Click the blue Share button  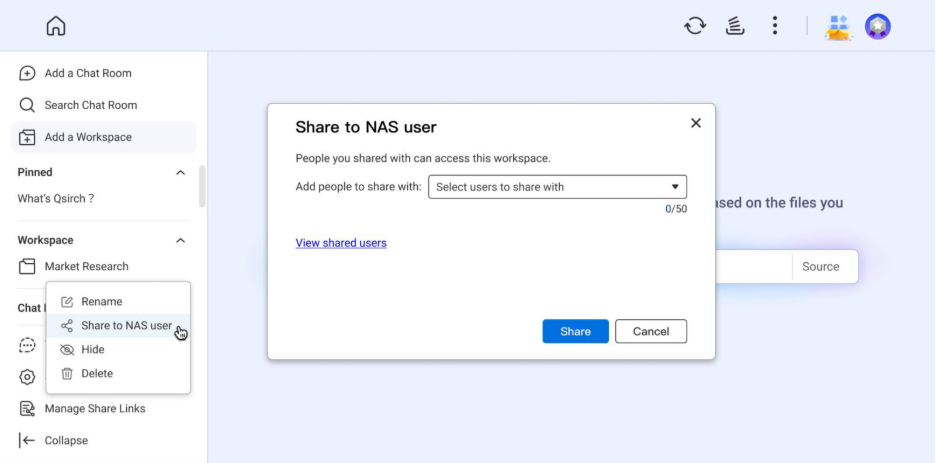(575, 332)
